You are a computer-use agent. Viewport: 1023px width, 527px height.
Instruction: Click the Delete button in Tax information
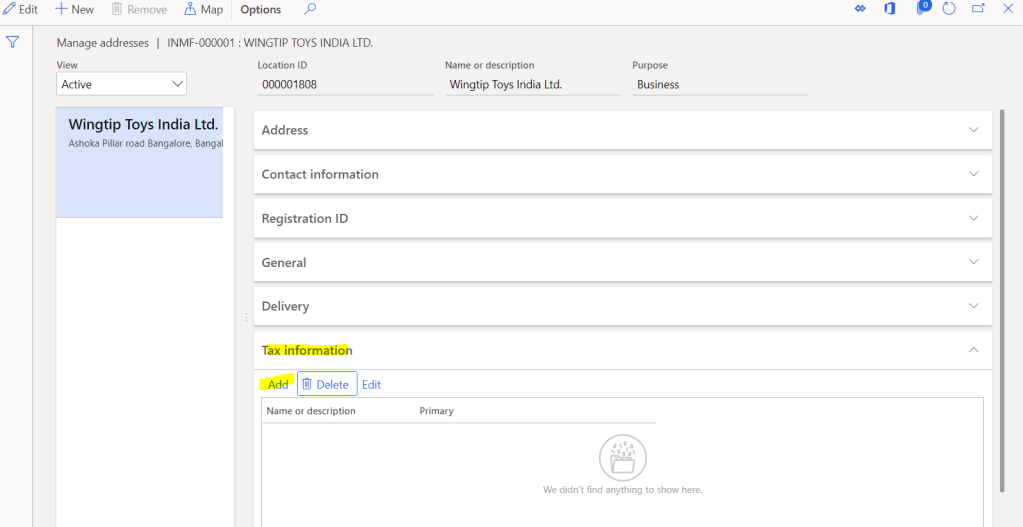pos(327,385)
